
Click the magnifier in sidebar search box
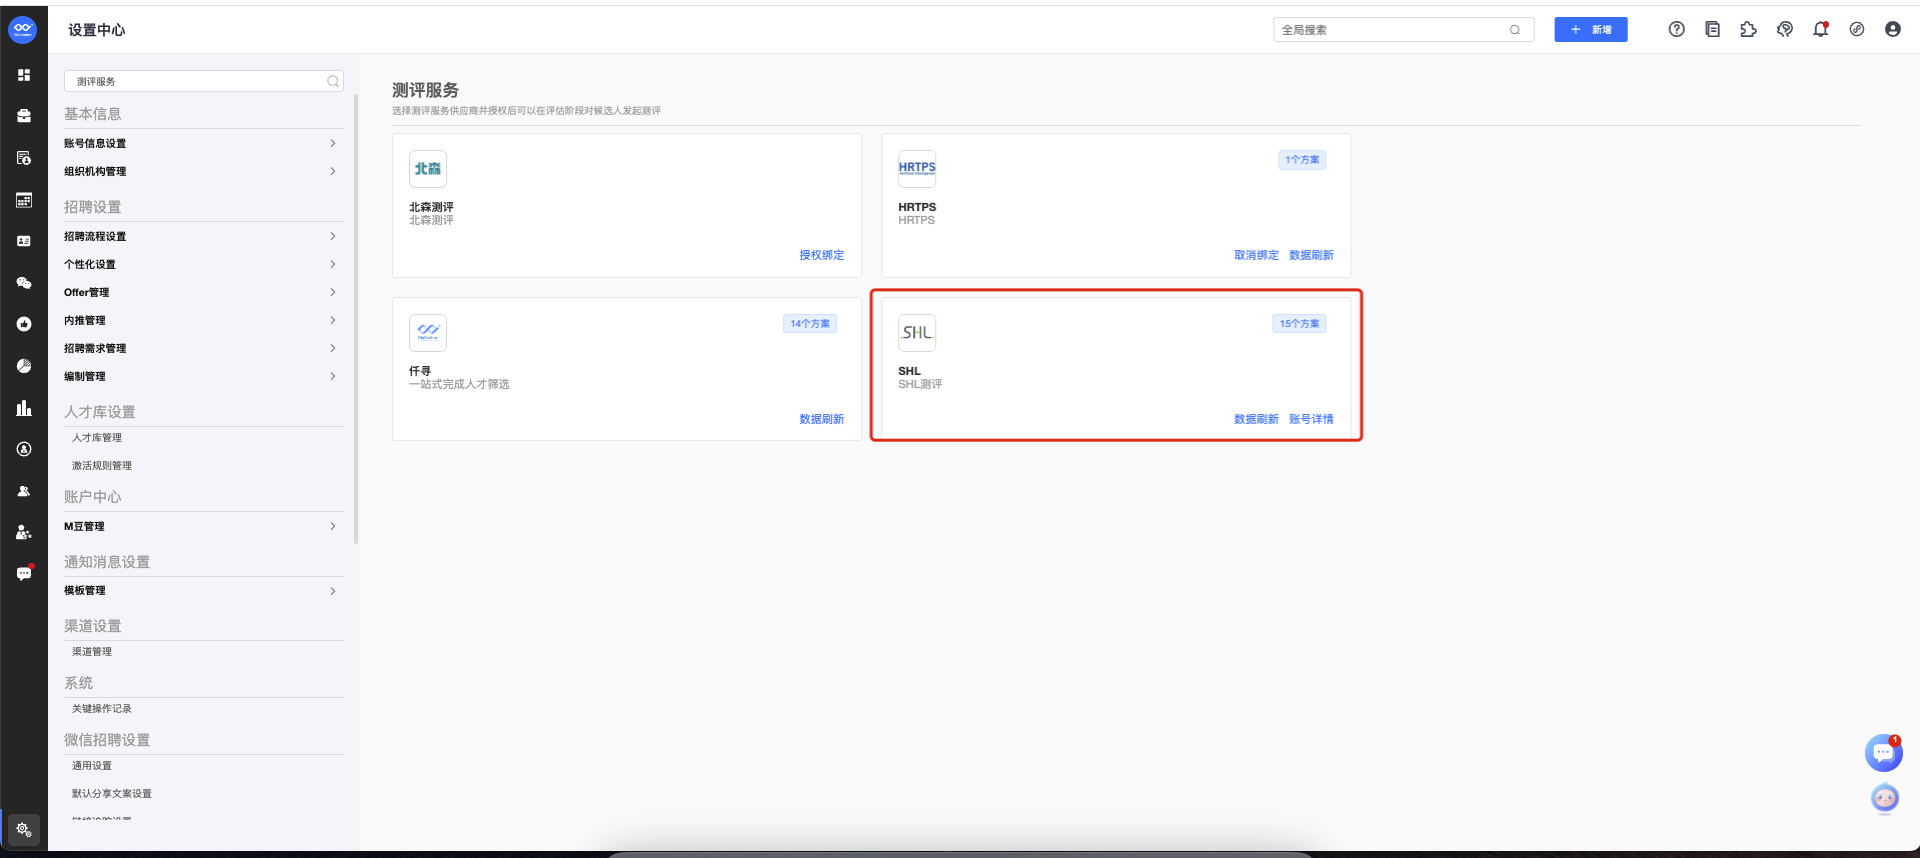coord(333,81)
